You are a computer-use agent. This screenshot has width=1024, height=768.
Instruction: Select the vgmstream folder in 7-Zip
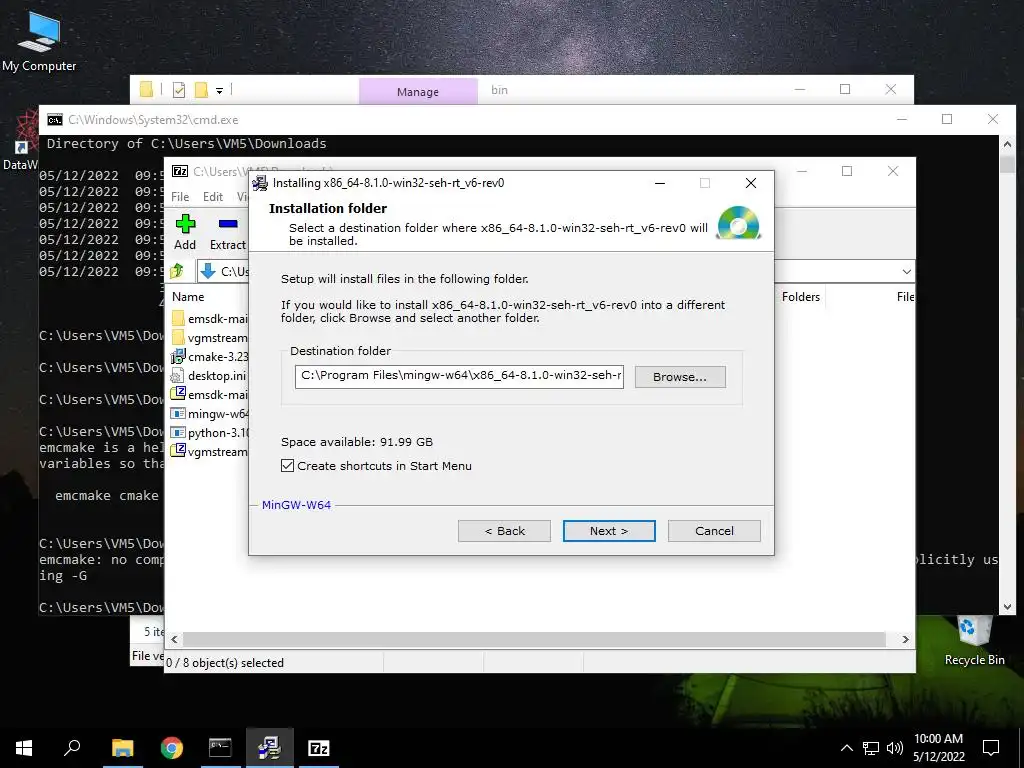click(x=209, y=338)
